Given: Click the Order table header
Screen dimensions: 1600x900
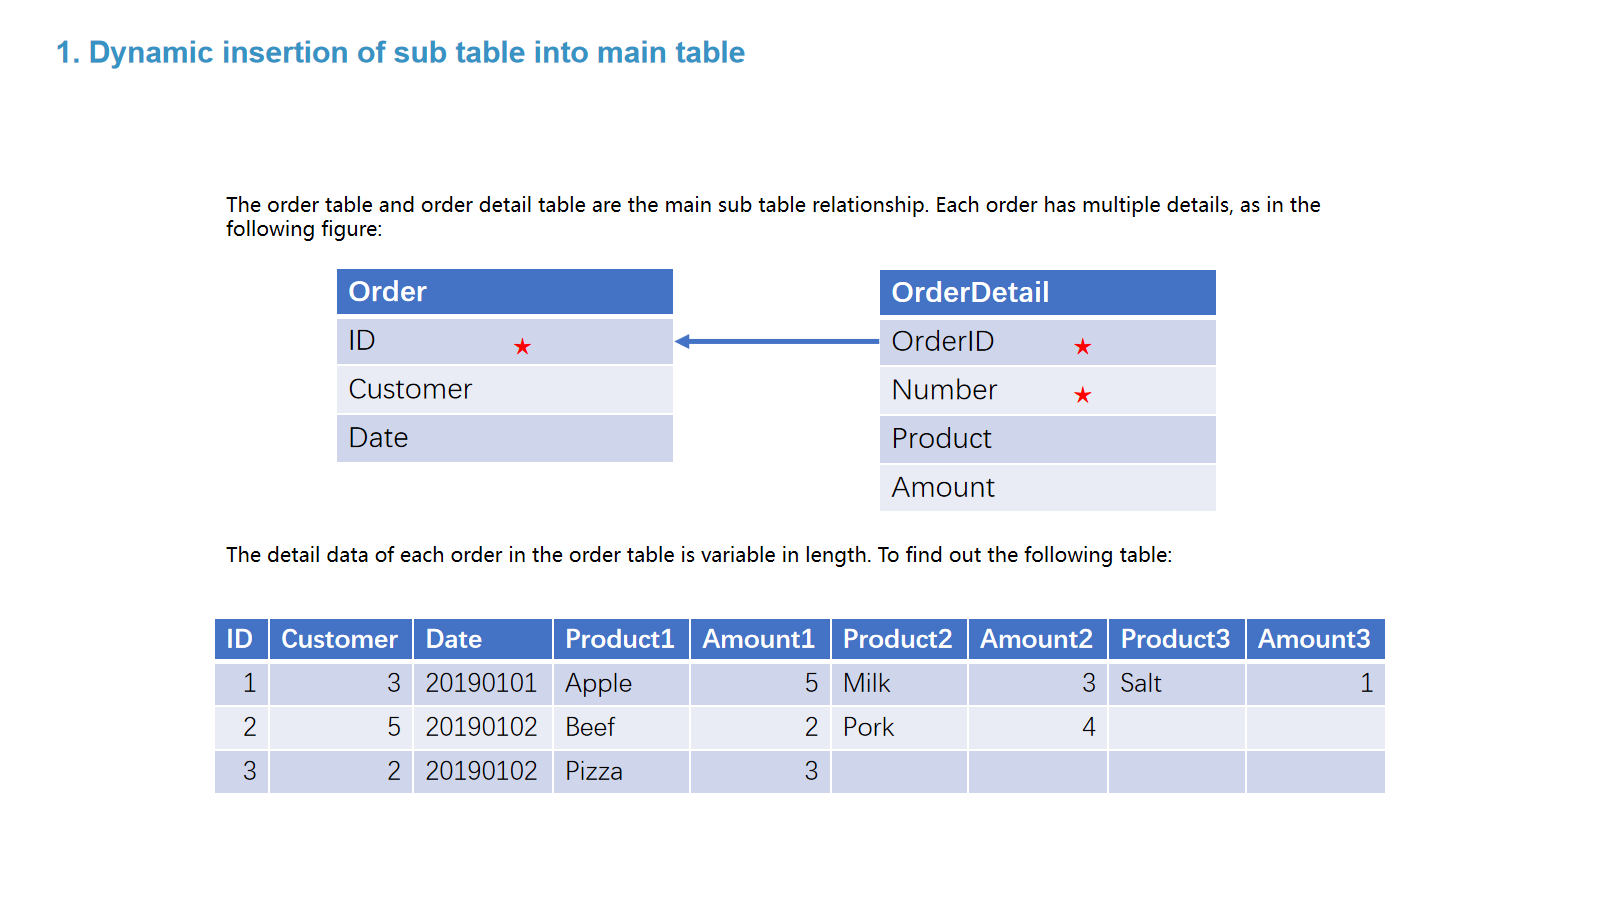Looking at the screenshot, I should [504, 292].
